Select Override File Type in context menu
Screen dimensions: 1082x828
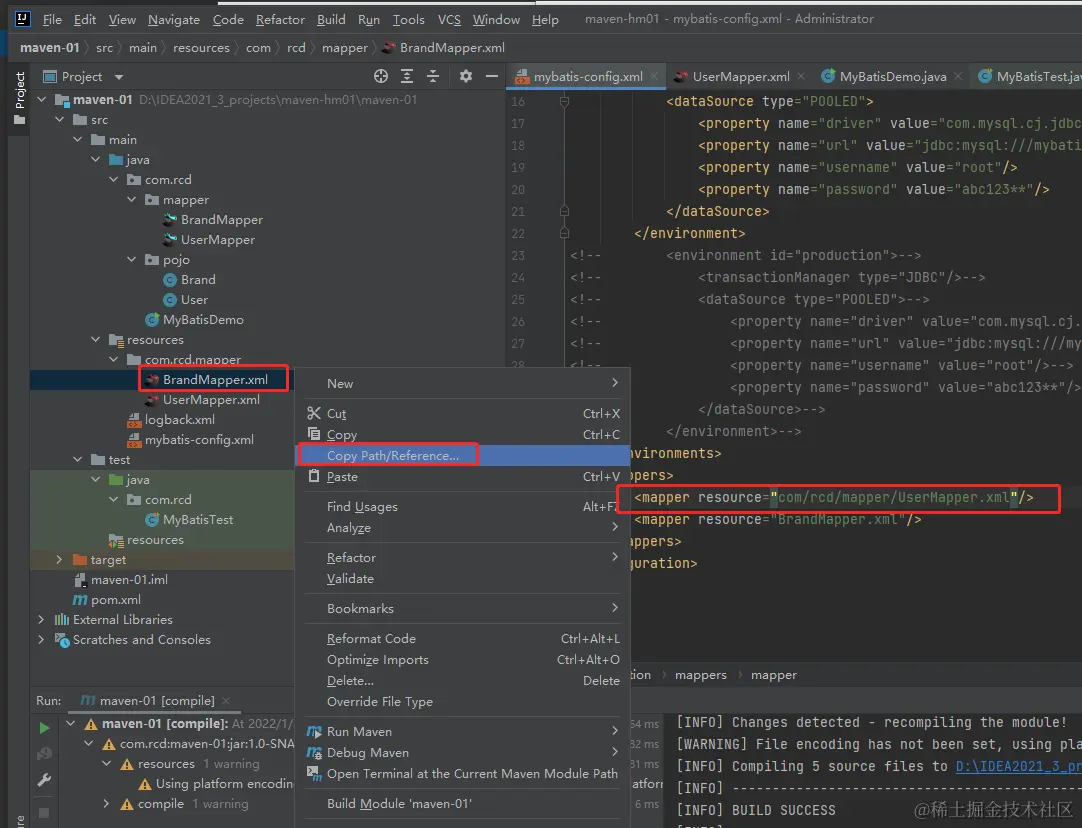tap(462, 702)
